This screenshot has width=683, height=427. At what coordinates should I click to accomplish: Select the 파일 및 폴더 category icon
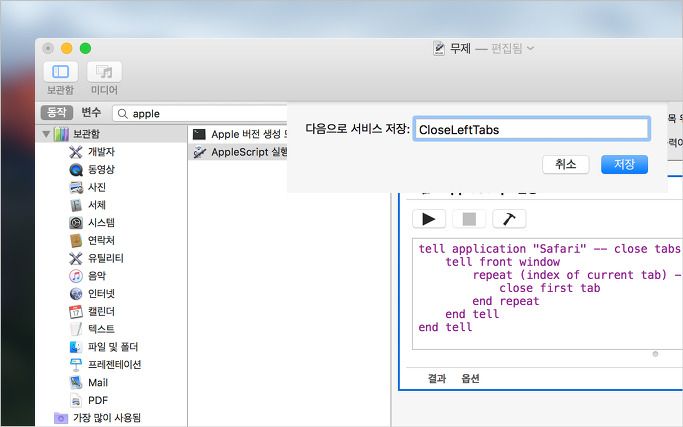point(76,347)
